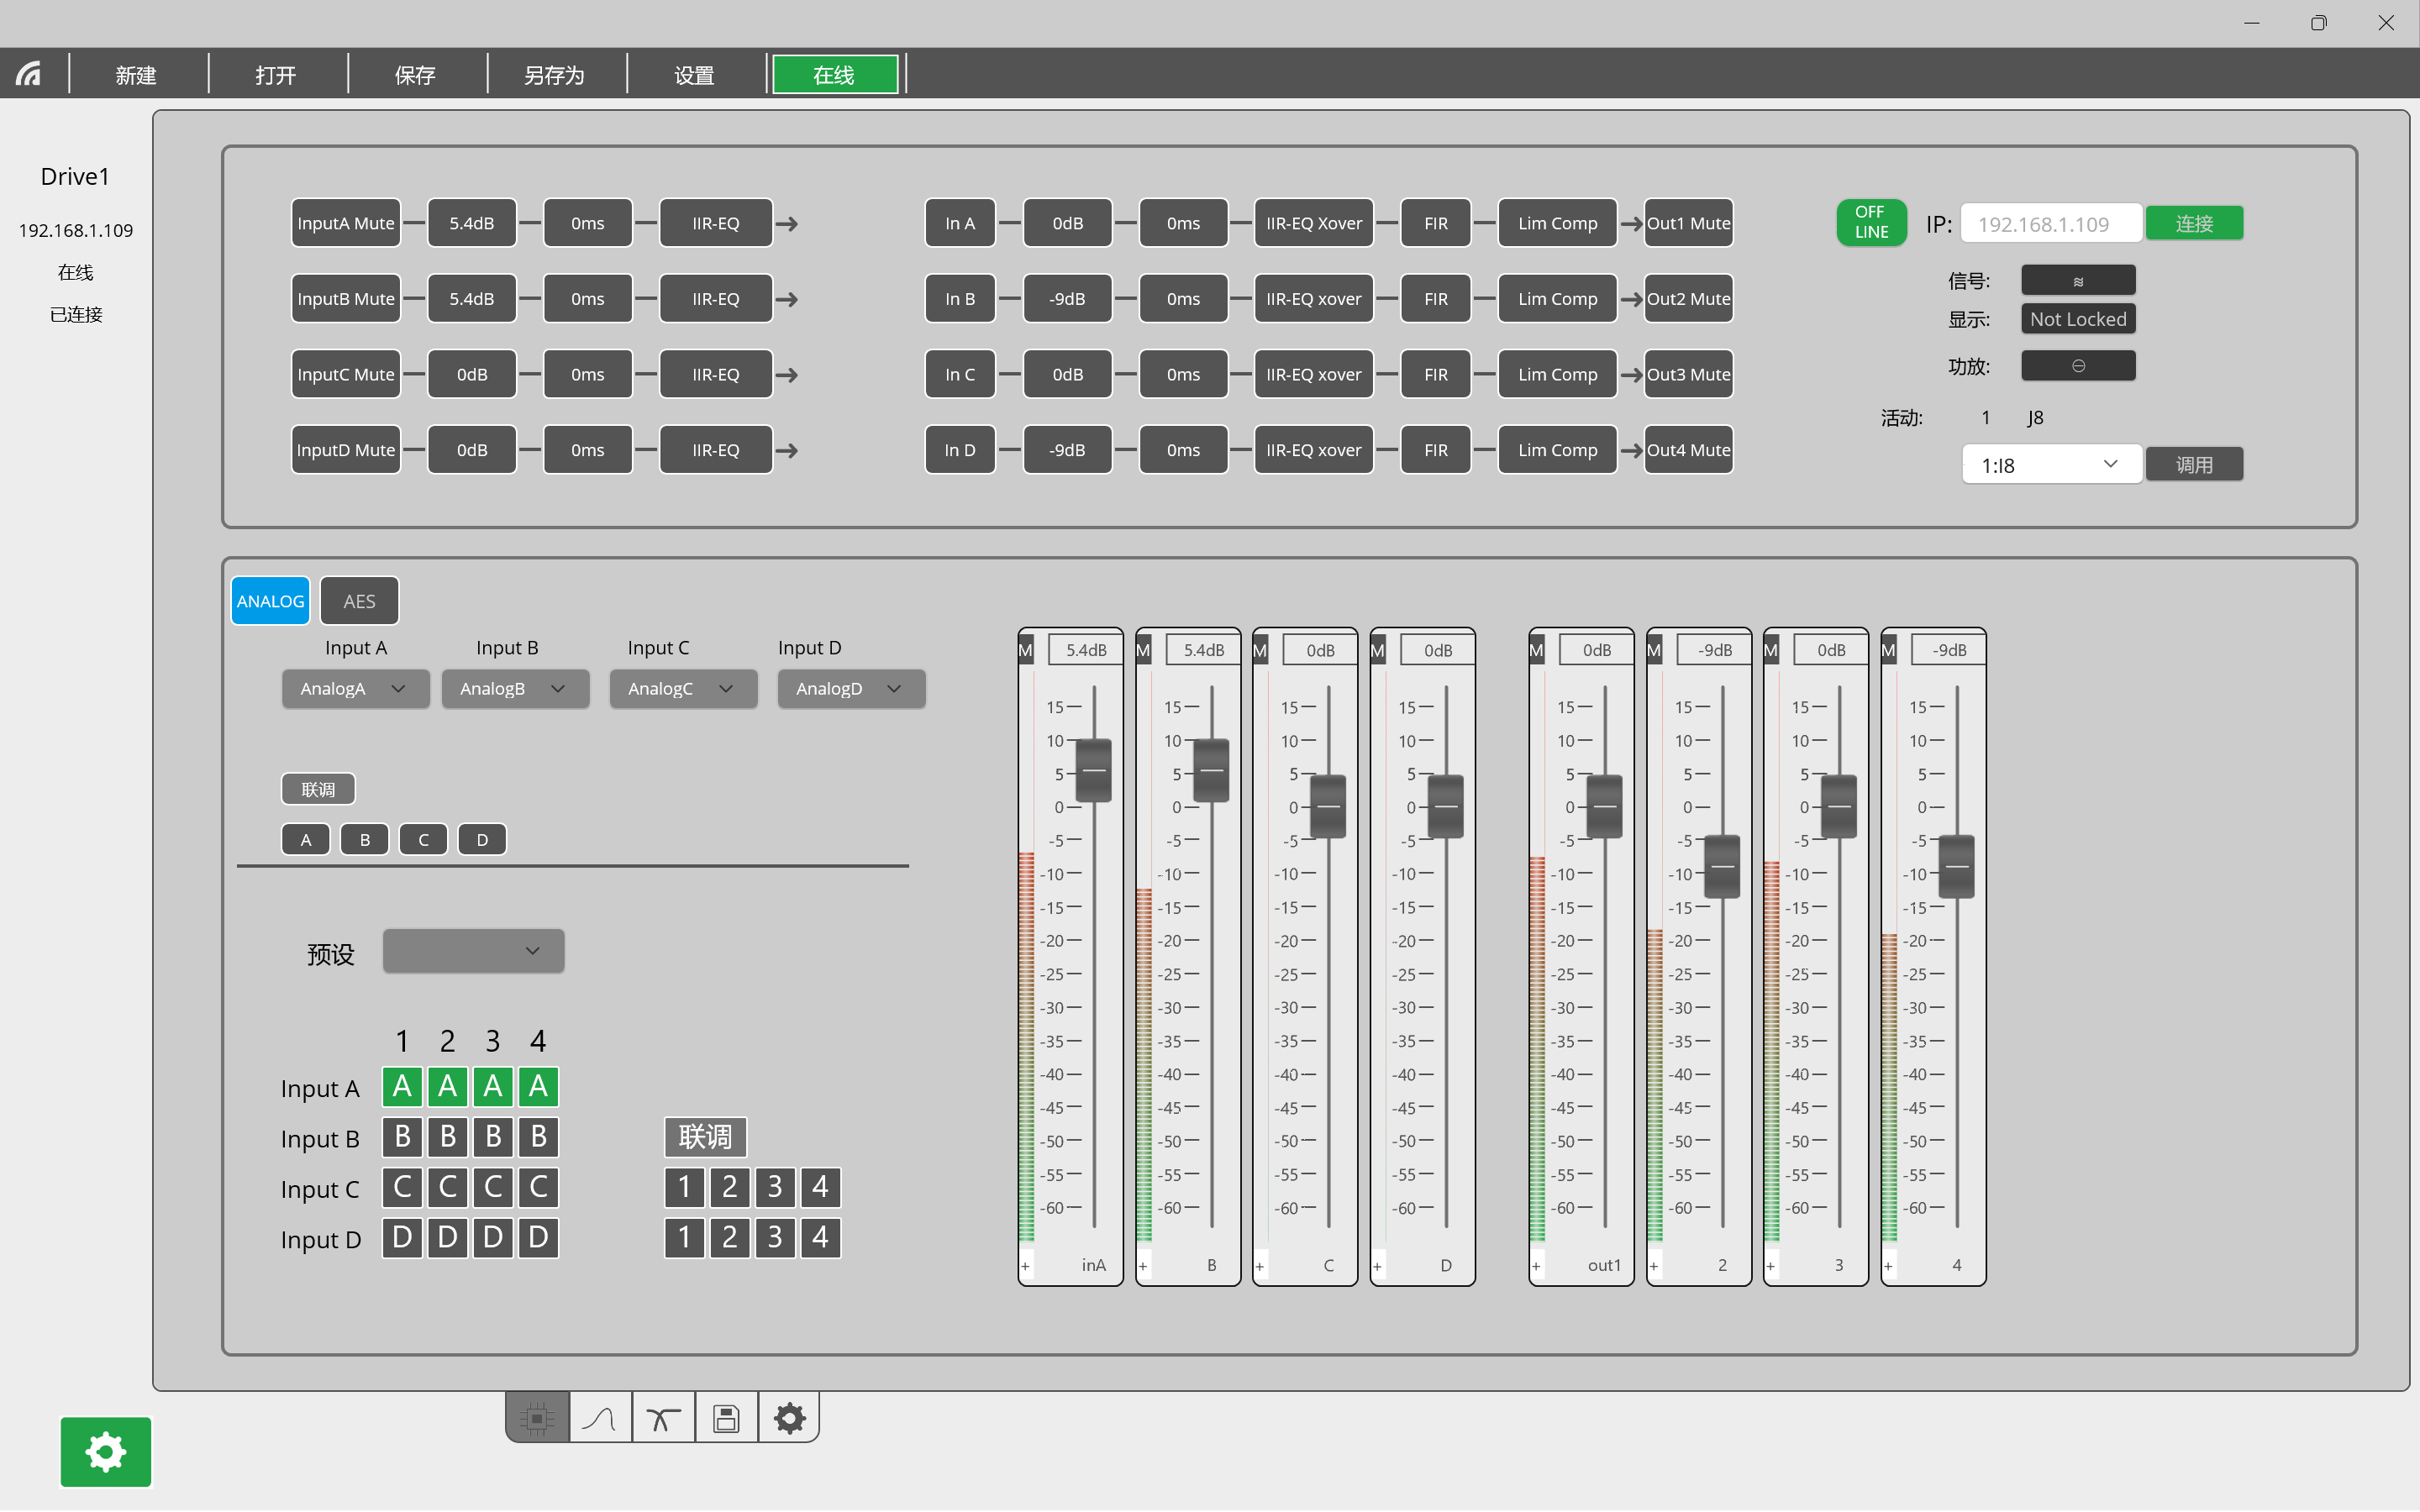Open the 预设 preset dropdown
The image size is (2420, 1512).
[473, 951]
